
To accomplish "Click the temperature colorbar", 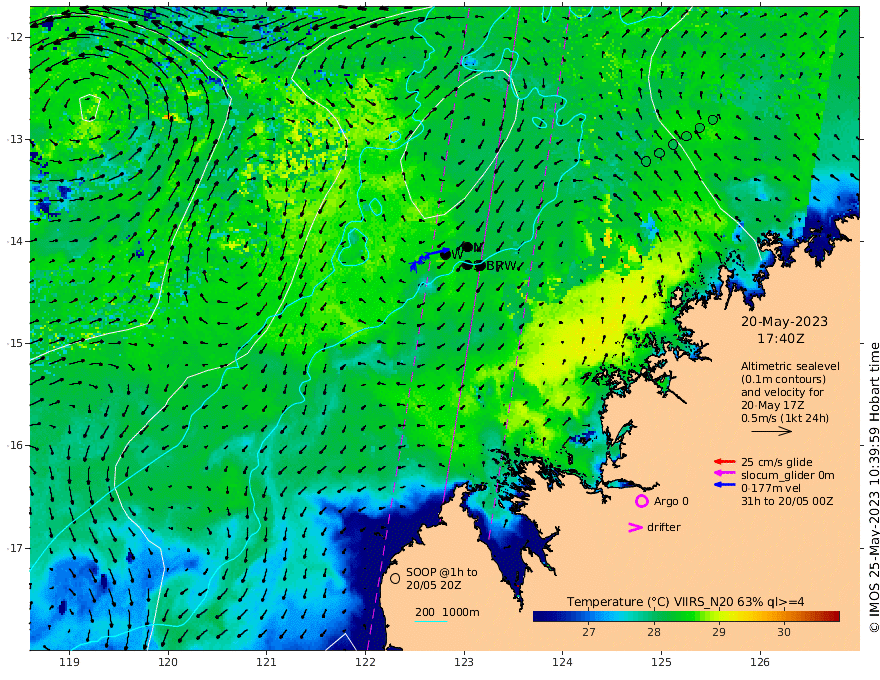I will tap(686, 616).
